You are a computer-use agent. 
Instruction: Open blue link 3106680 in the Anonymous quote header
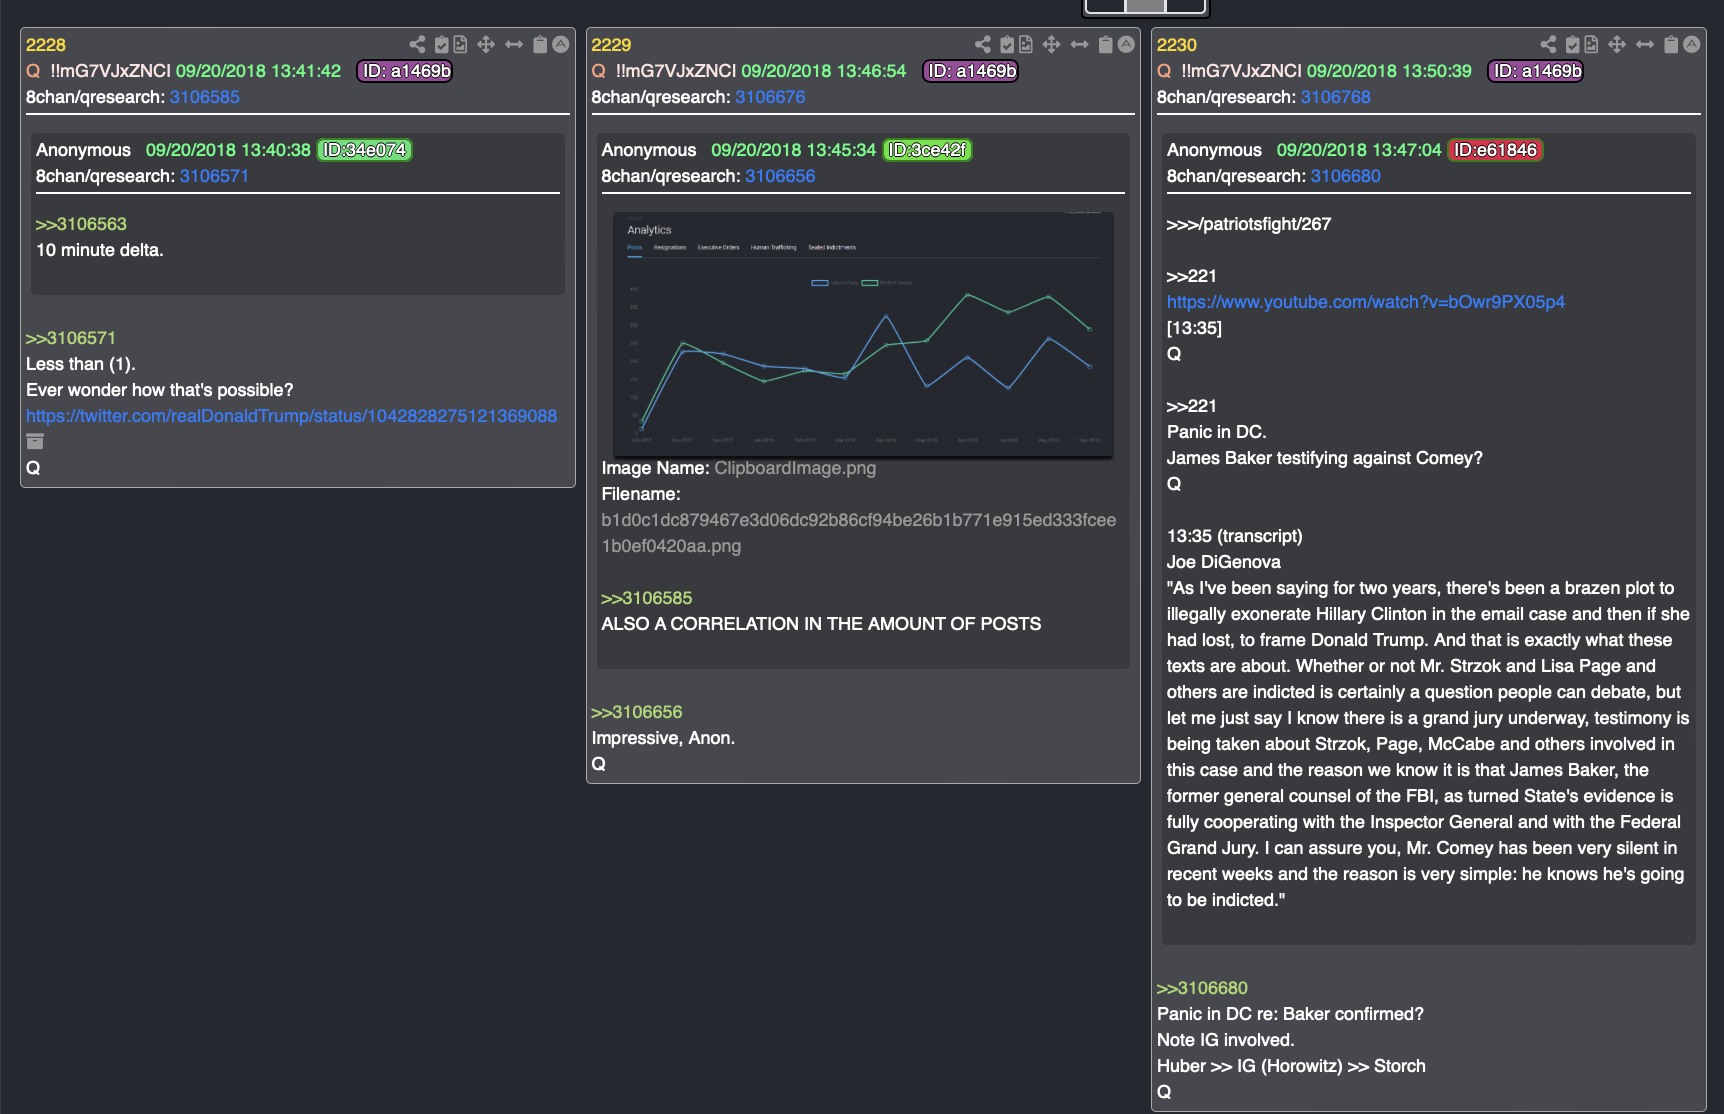pos(1346,176)
